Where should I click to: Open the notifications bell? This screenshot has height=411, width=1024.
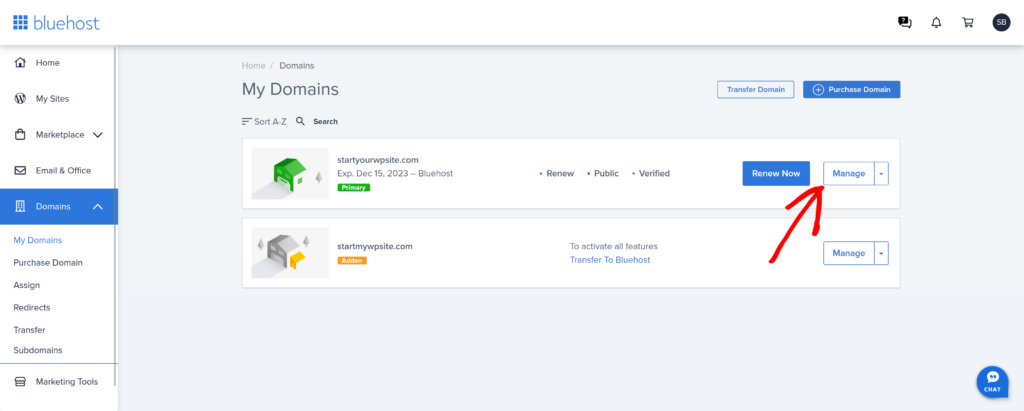936,22
